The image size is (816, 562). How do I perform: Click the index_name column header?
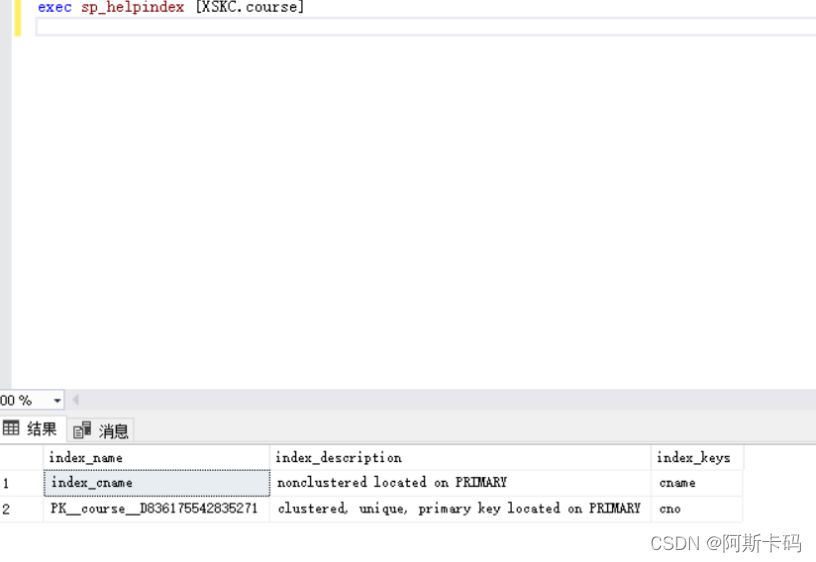157,457
